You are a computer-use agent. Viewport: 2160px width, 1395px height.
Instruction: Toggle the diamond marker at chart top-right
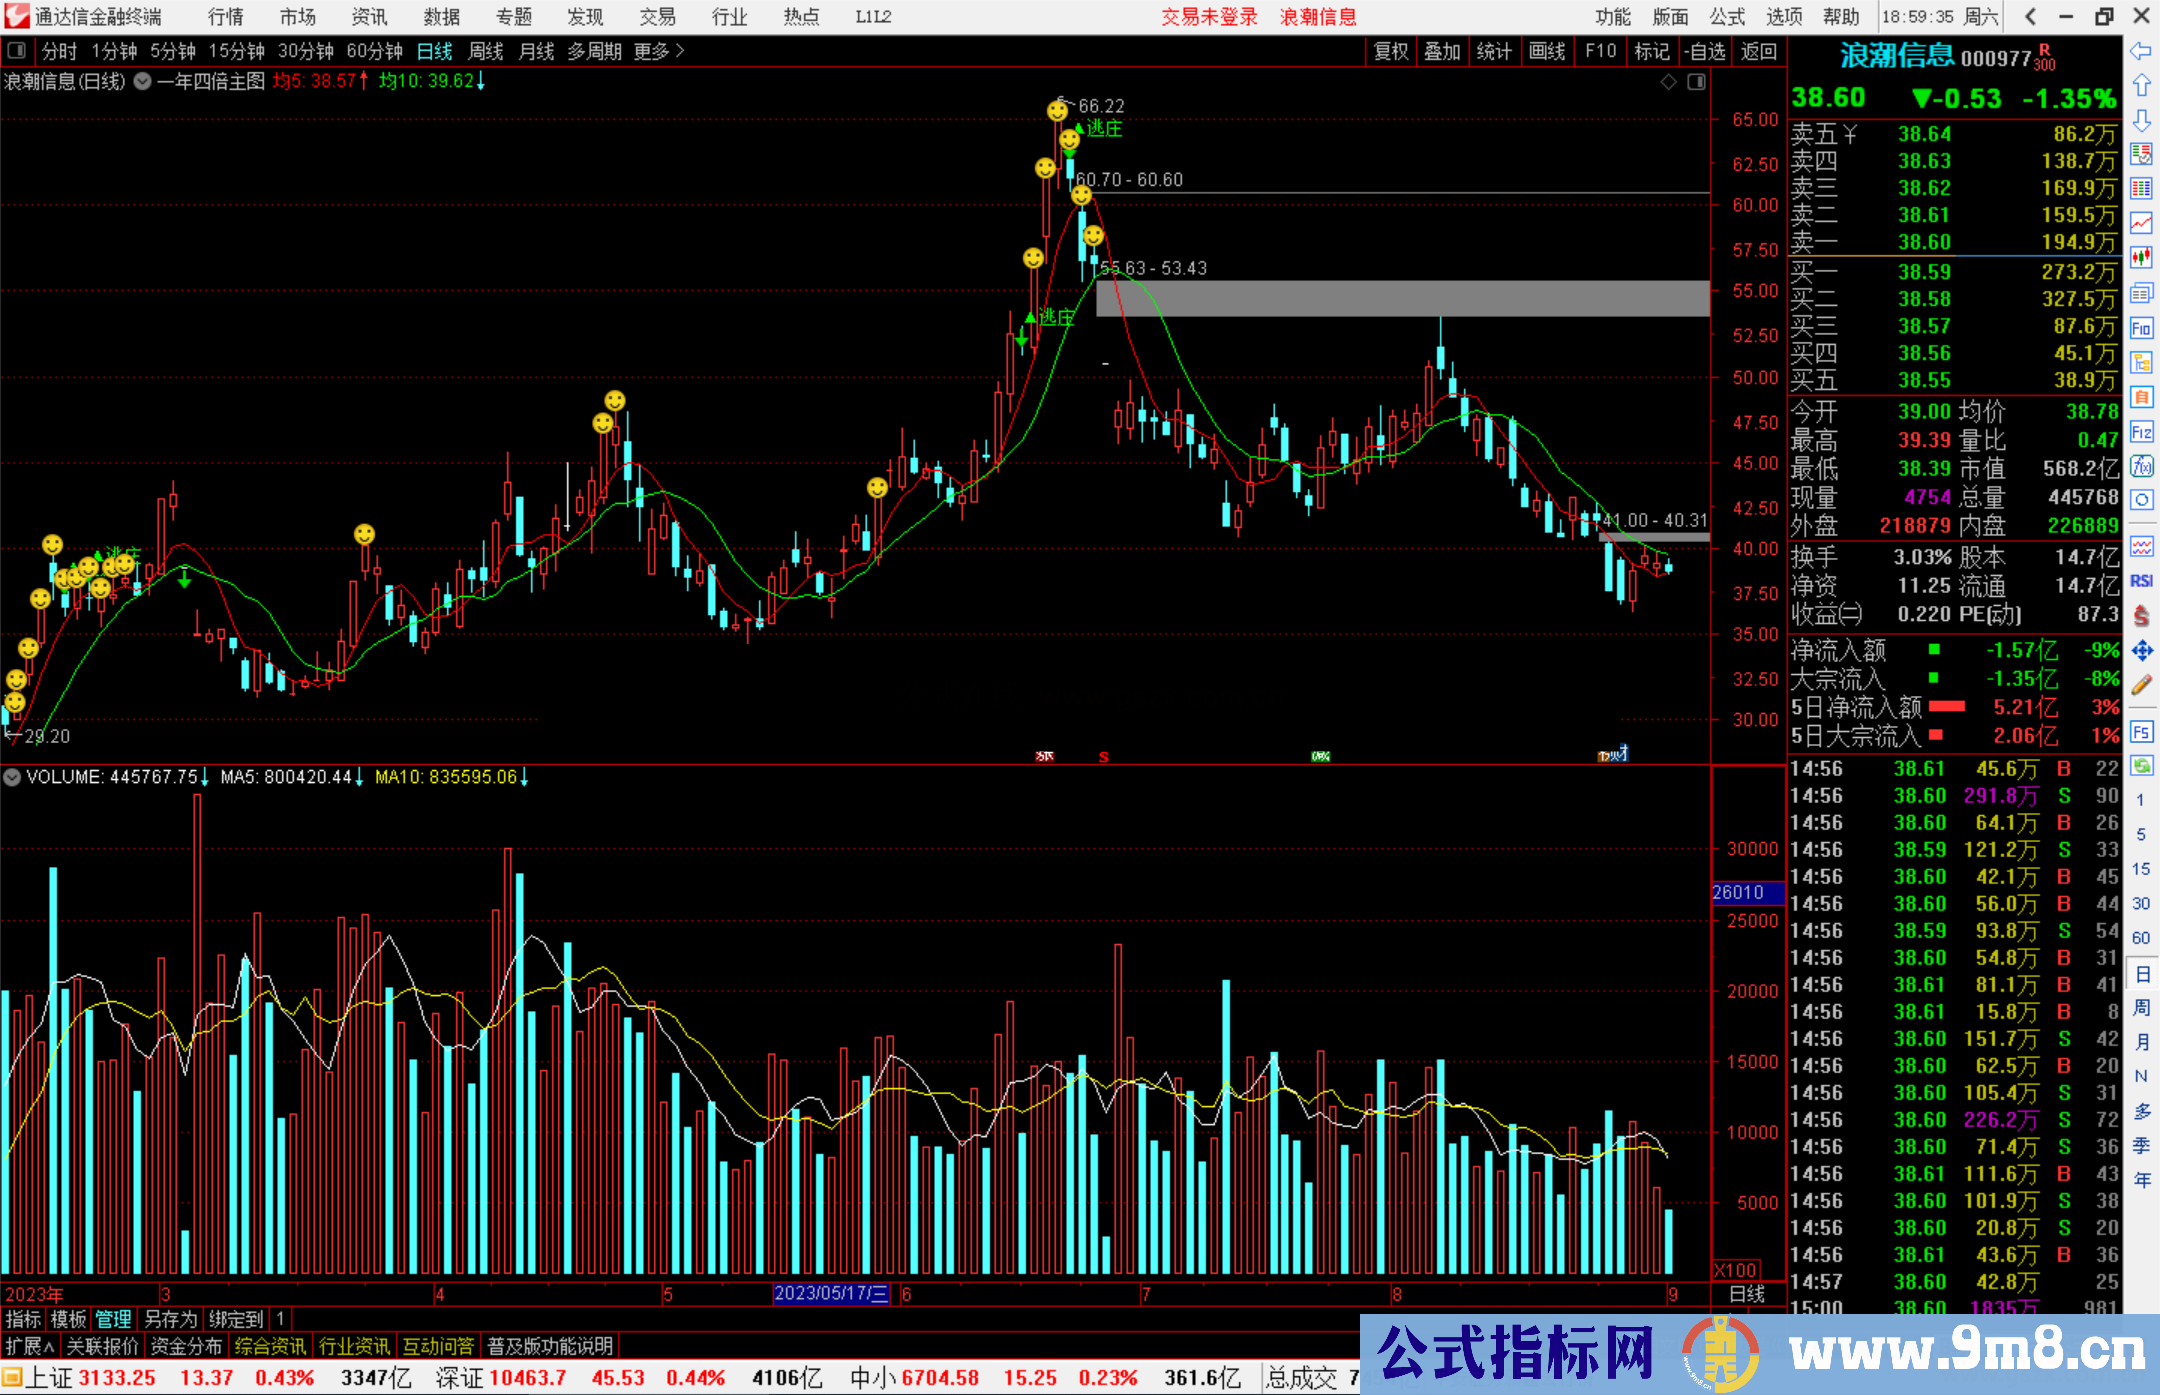[x=1668, y=82]
